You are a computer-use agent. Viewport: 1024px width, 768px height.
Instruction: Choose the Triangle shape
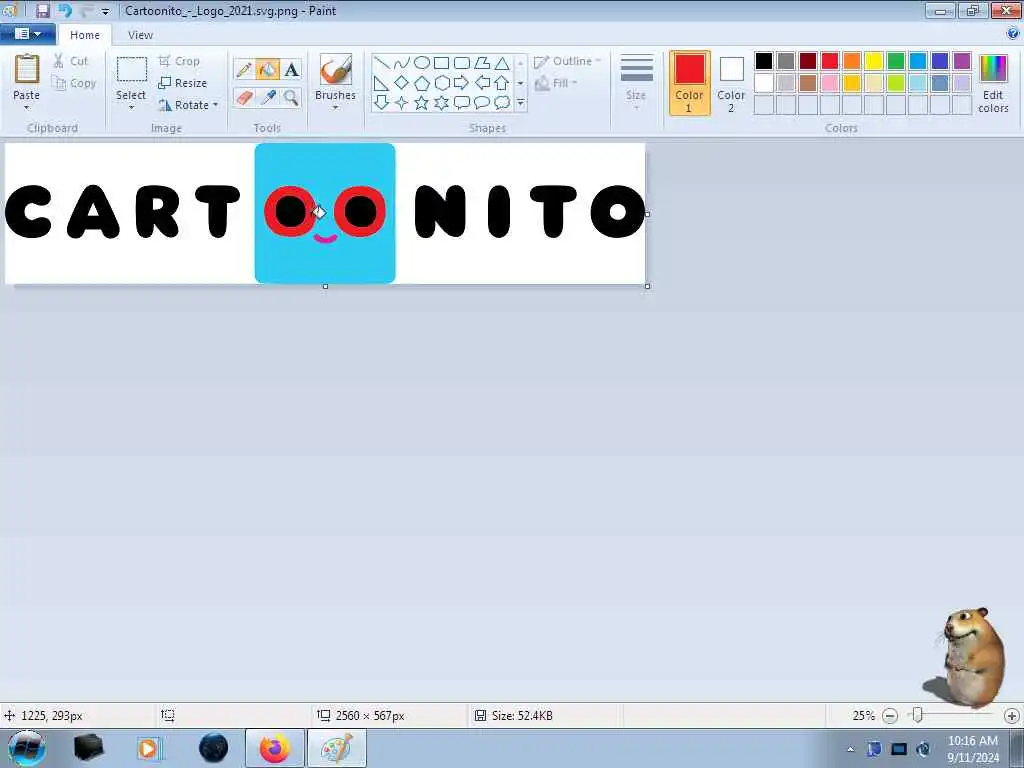tap(502, 63)
